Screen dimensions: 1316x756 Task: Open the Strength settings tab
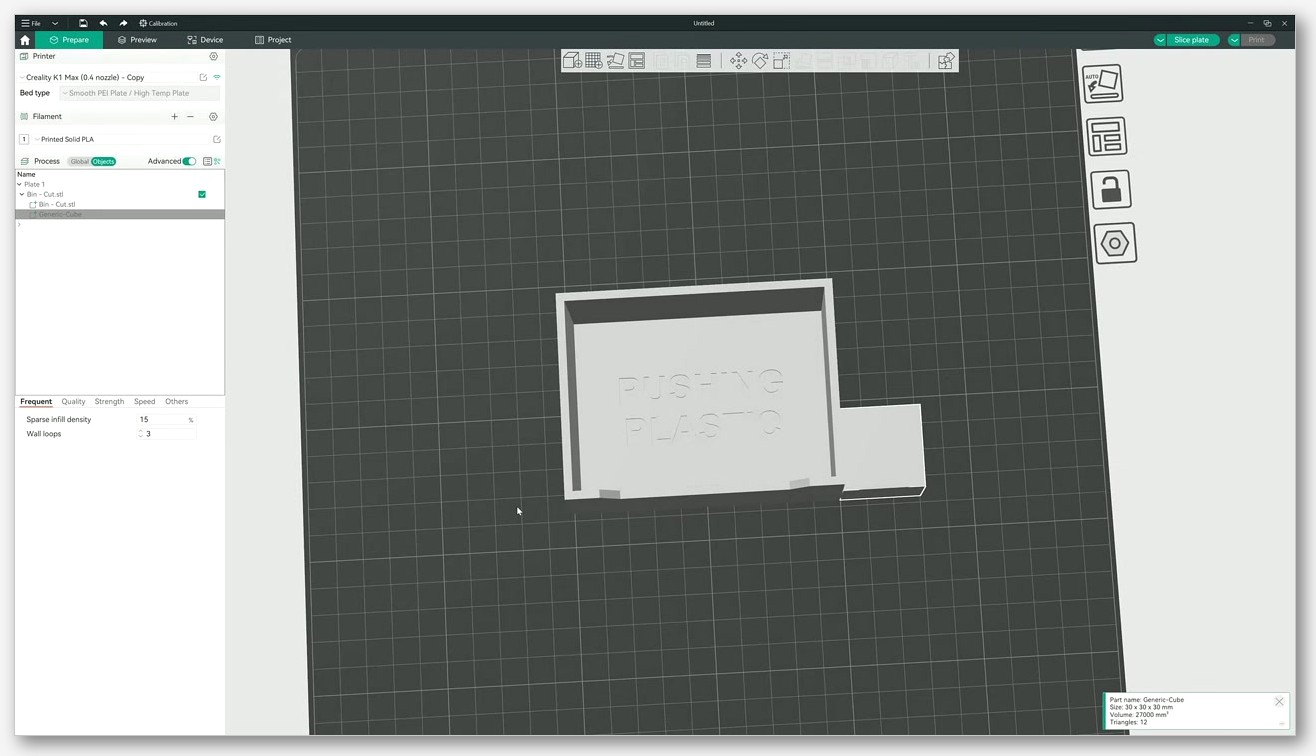109,401
